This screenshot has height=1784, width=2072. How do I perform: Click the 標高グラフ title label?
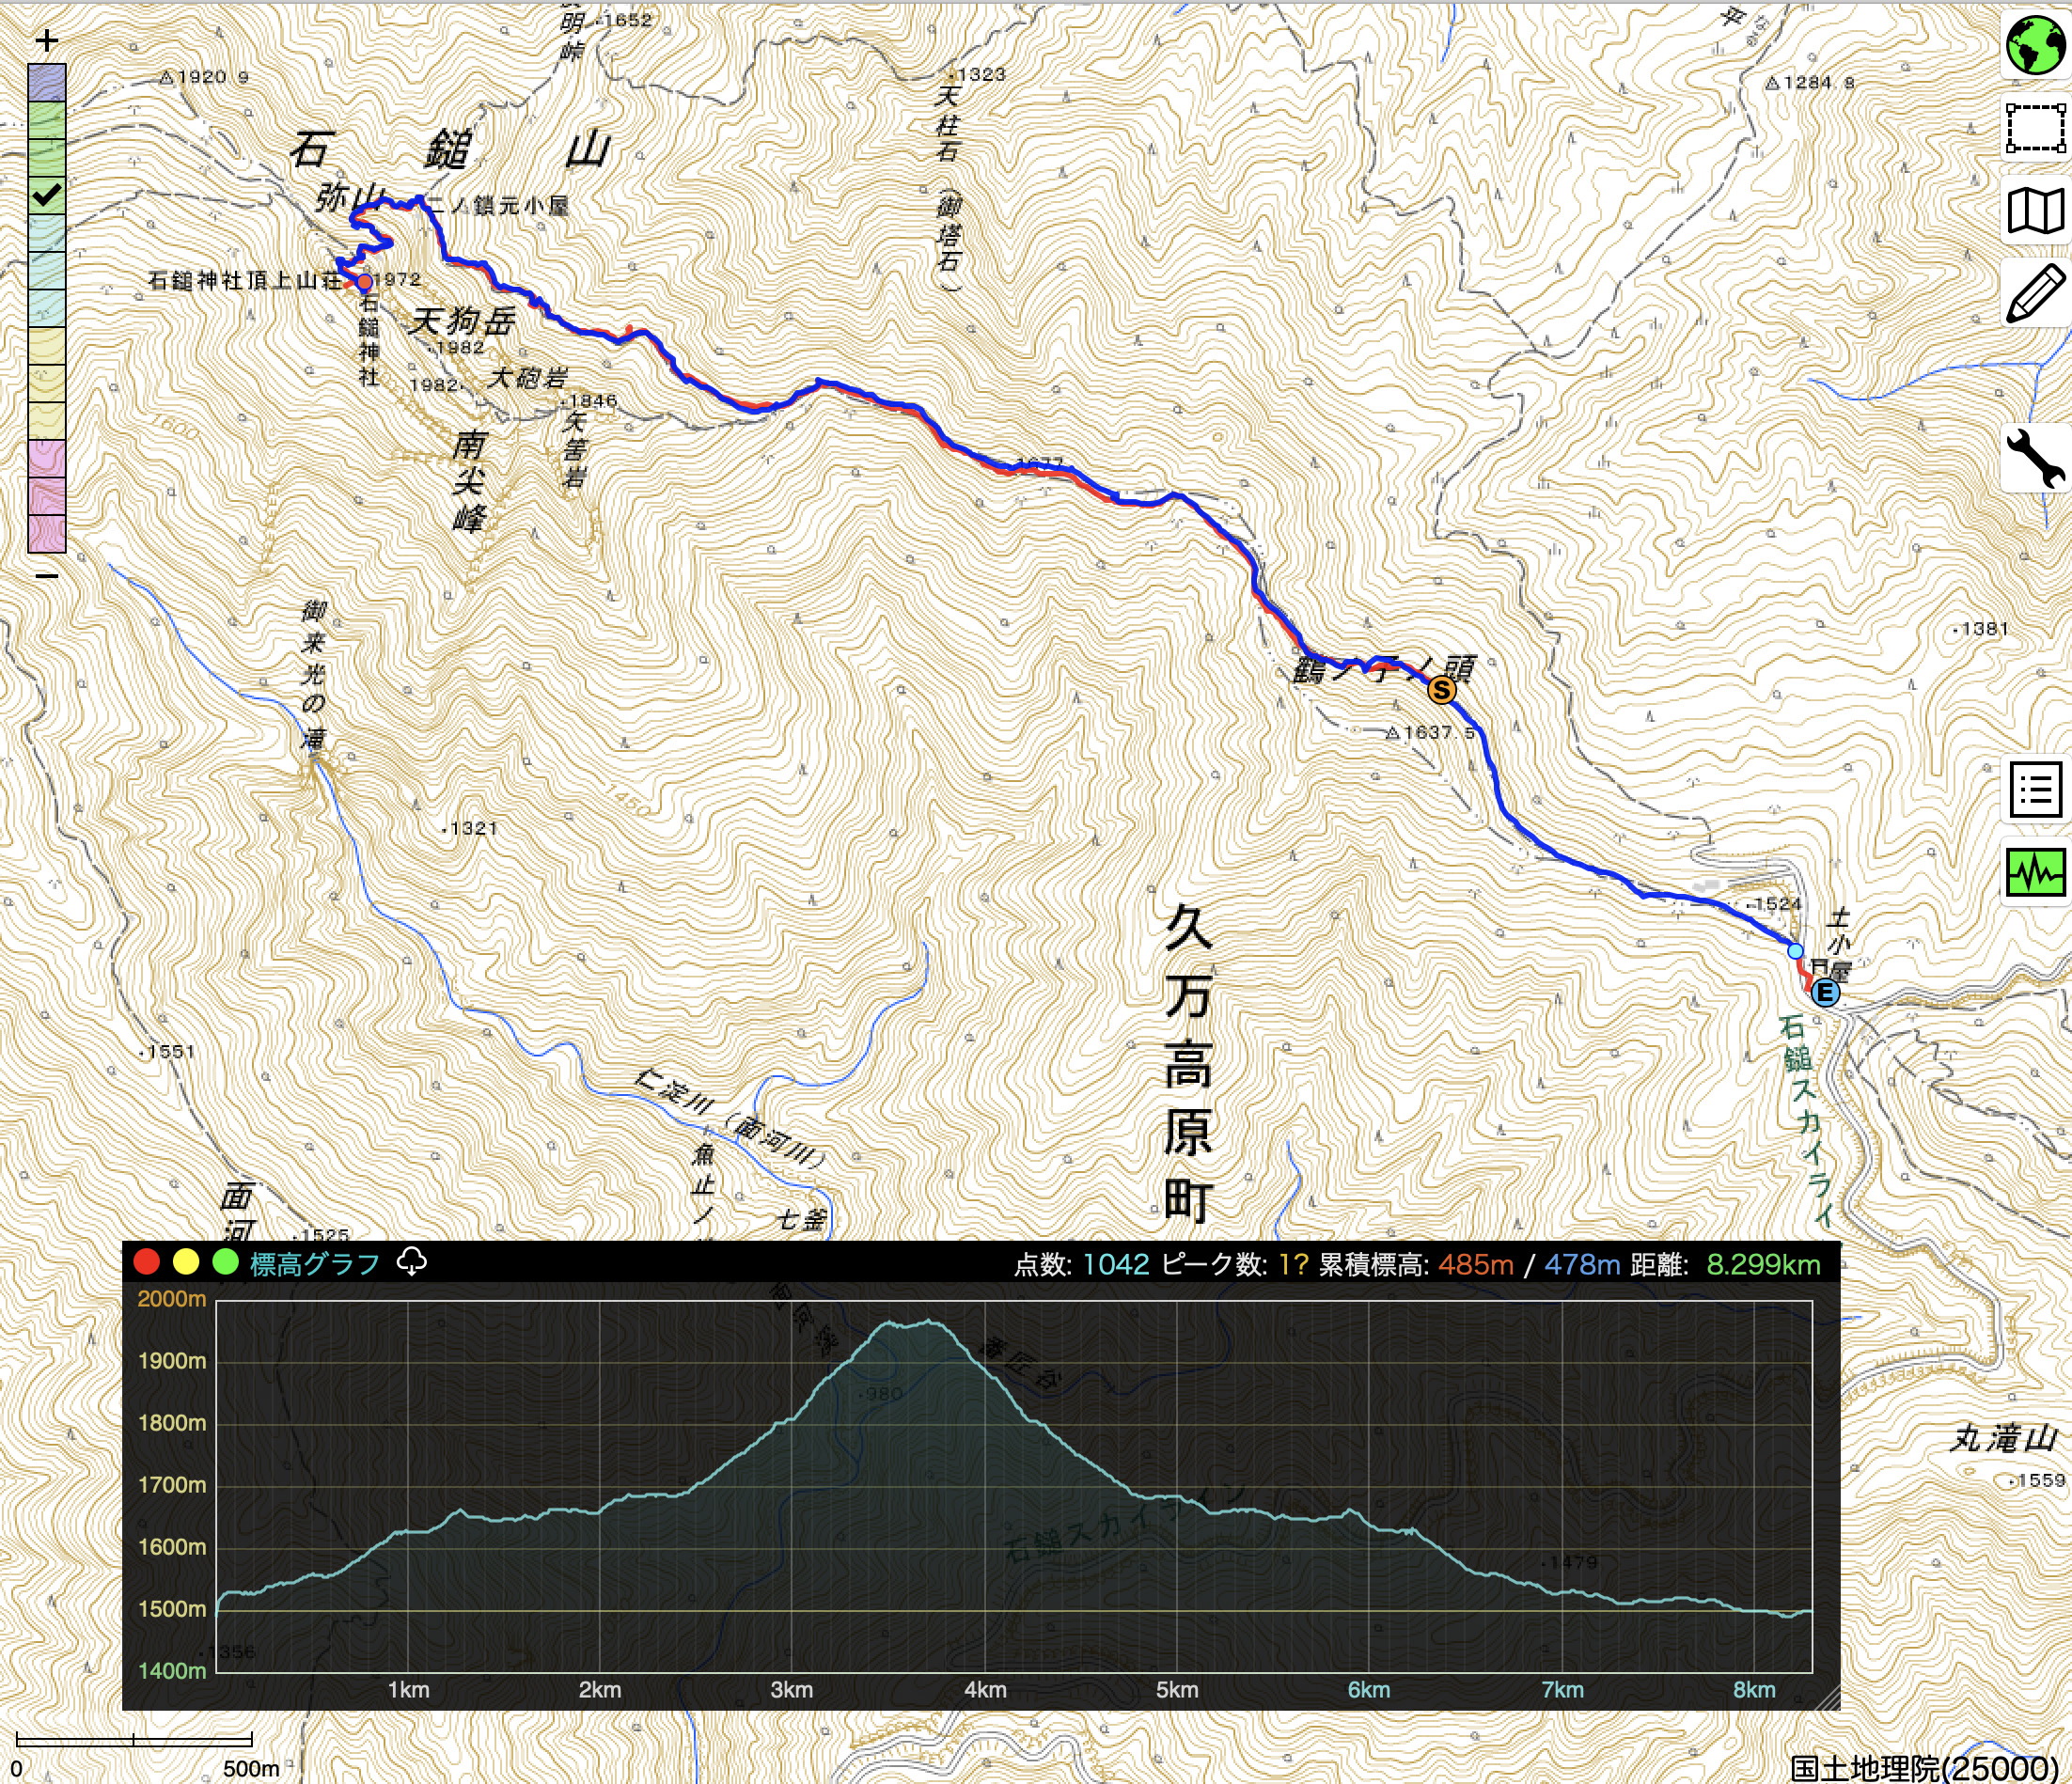click(x=314, y=1264)
